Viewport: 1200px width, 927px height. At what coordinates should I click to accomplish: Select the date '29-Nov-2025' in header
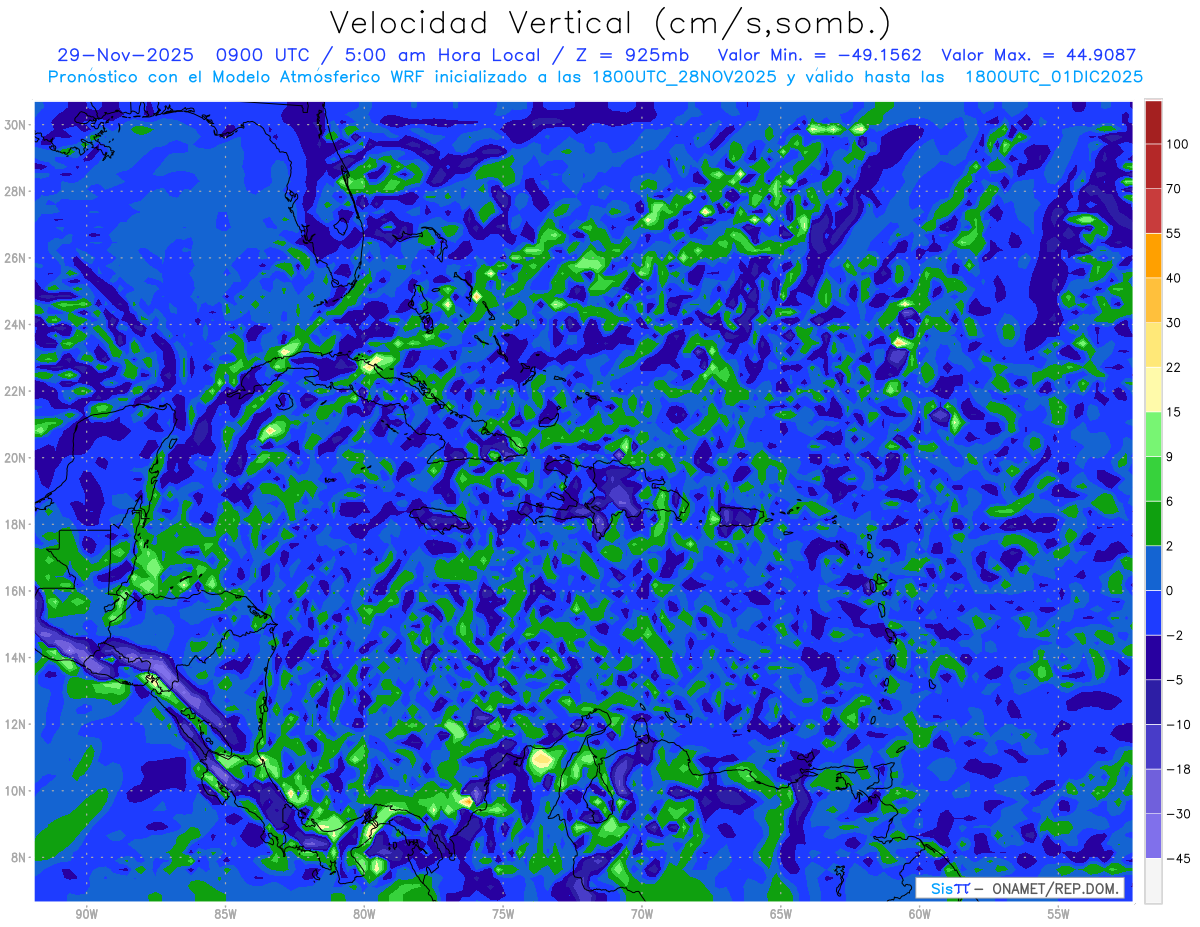pyautogui.click(x=125, y=56)
